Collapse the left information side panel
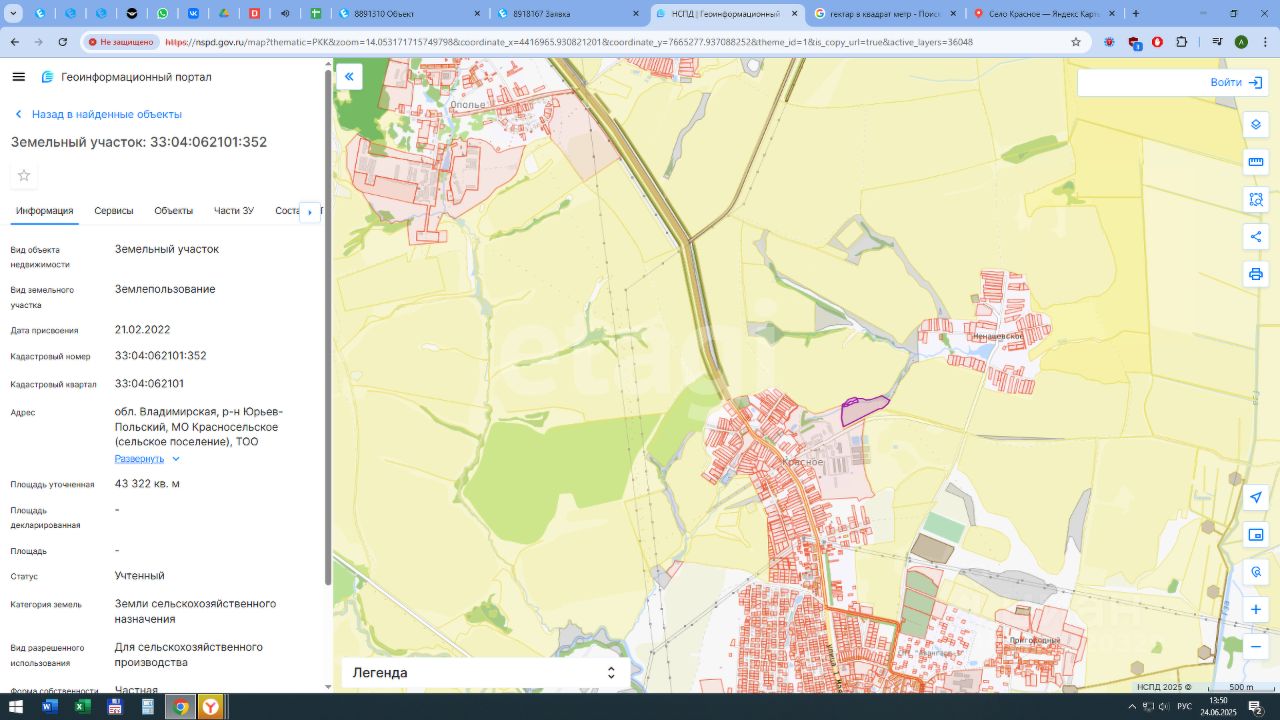Viewport: 1280px width, 720px height. (349, 76)
